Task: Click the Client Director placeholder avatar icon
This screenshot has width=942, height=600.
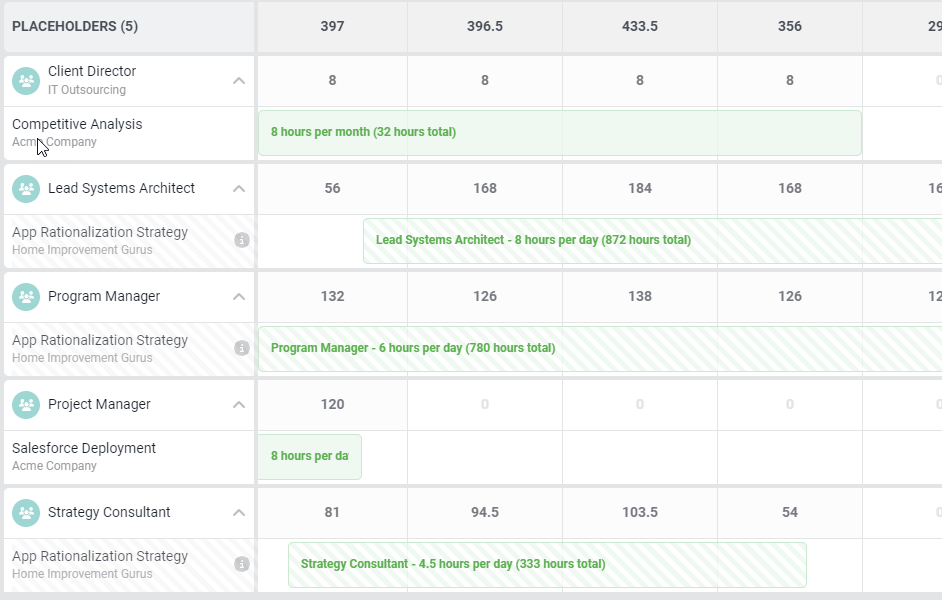Action: pyautogui.click(x=26, y=80)
